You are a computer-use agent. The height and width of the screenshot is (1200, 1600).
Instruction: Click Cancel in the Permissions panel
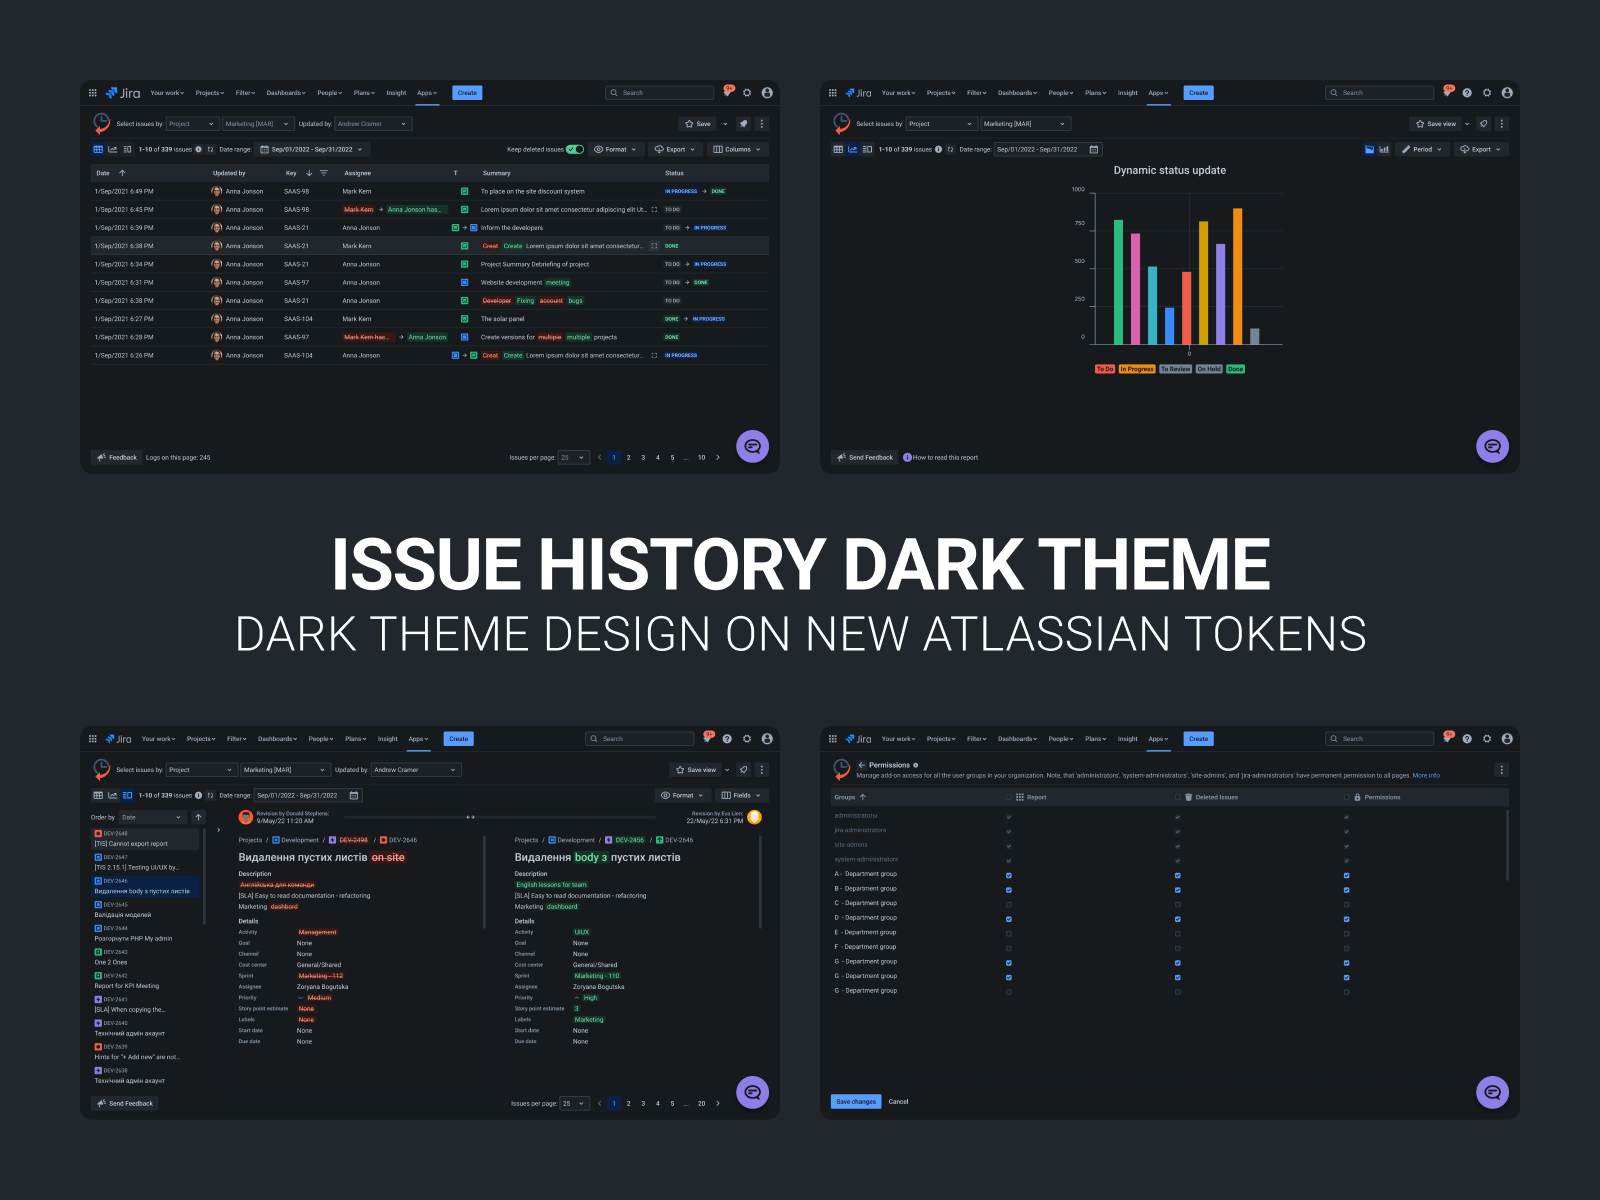(x=898, y=1102)
